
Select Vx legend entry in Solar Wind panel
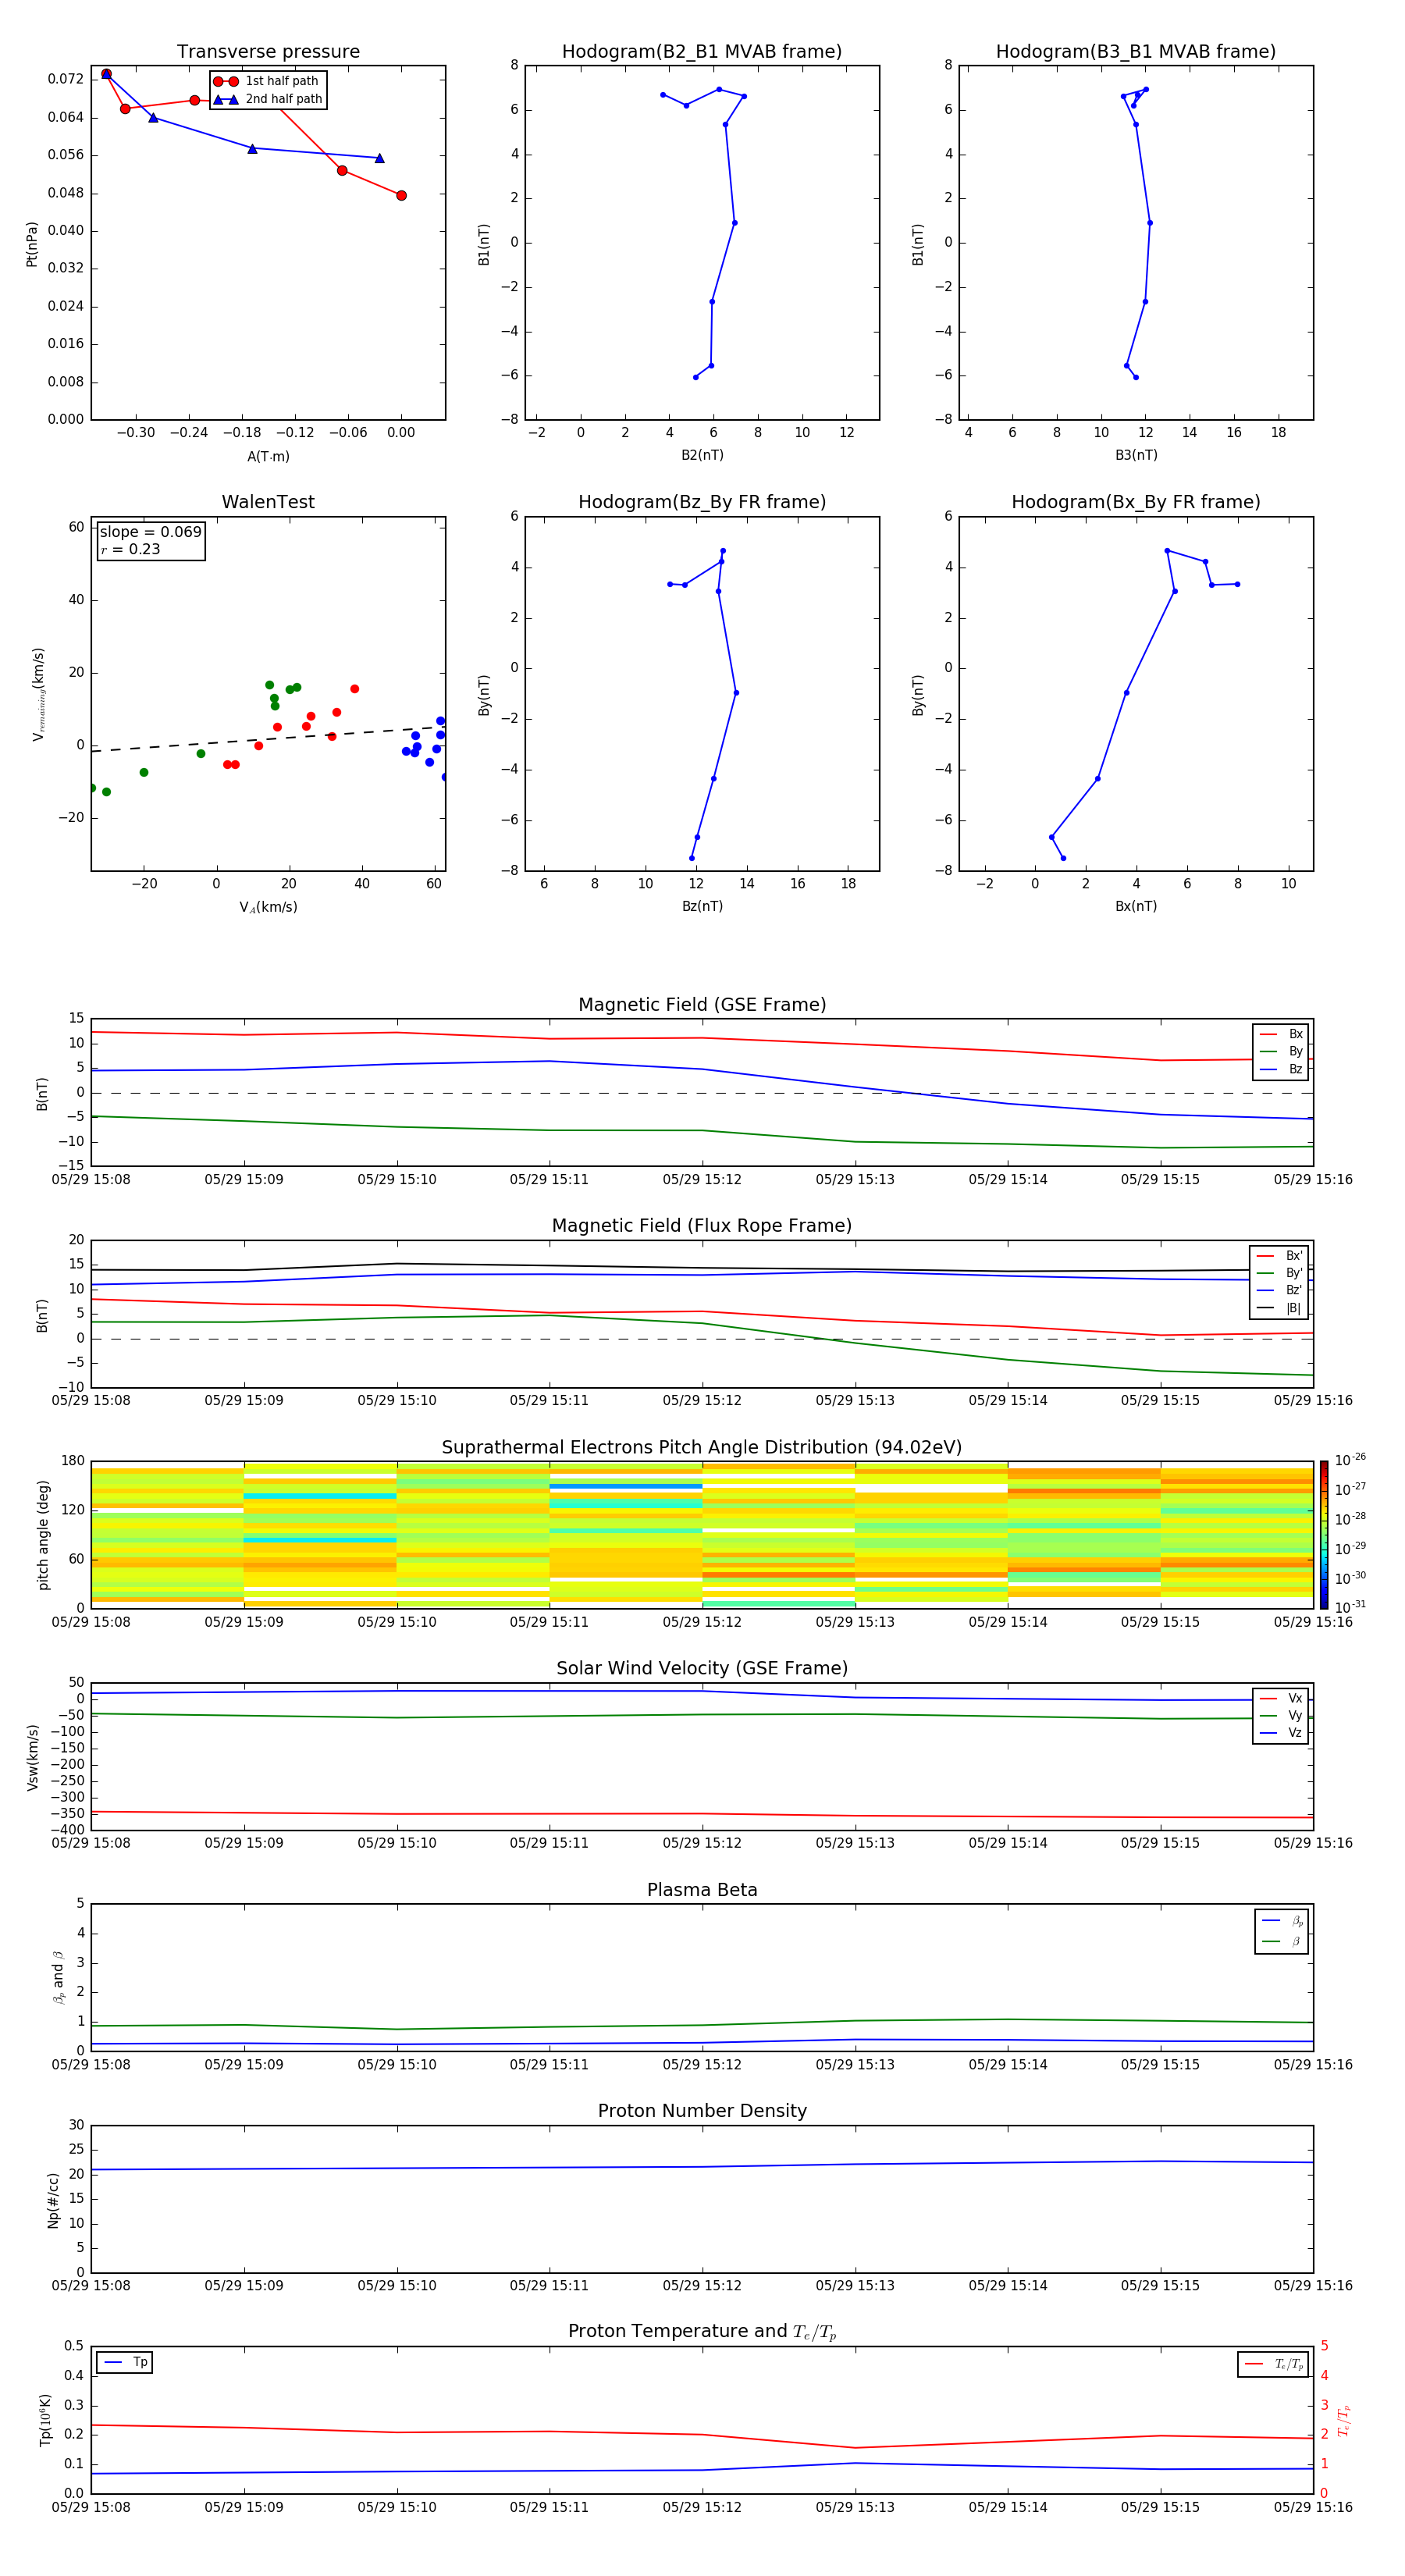click(1281, 1699)
